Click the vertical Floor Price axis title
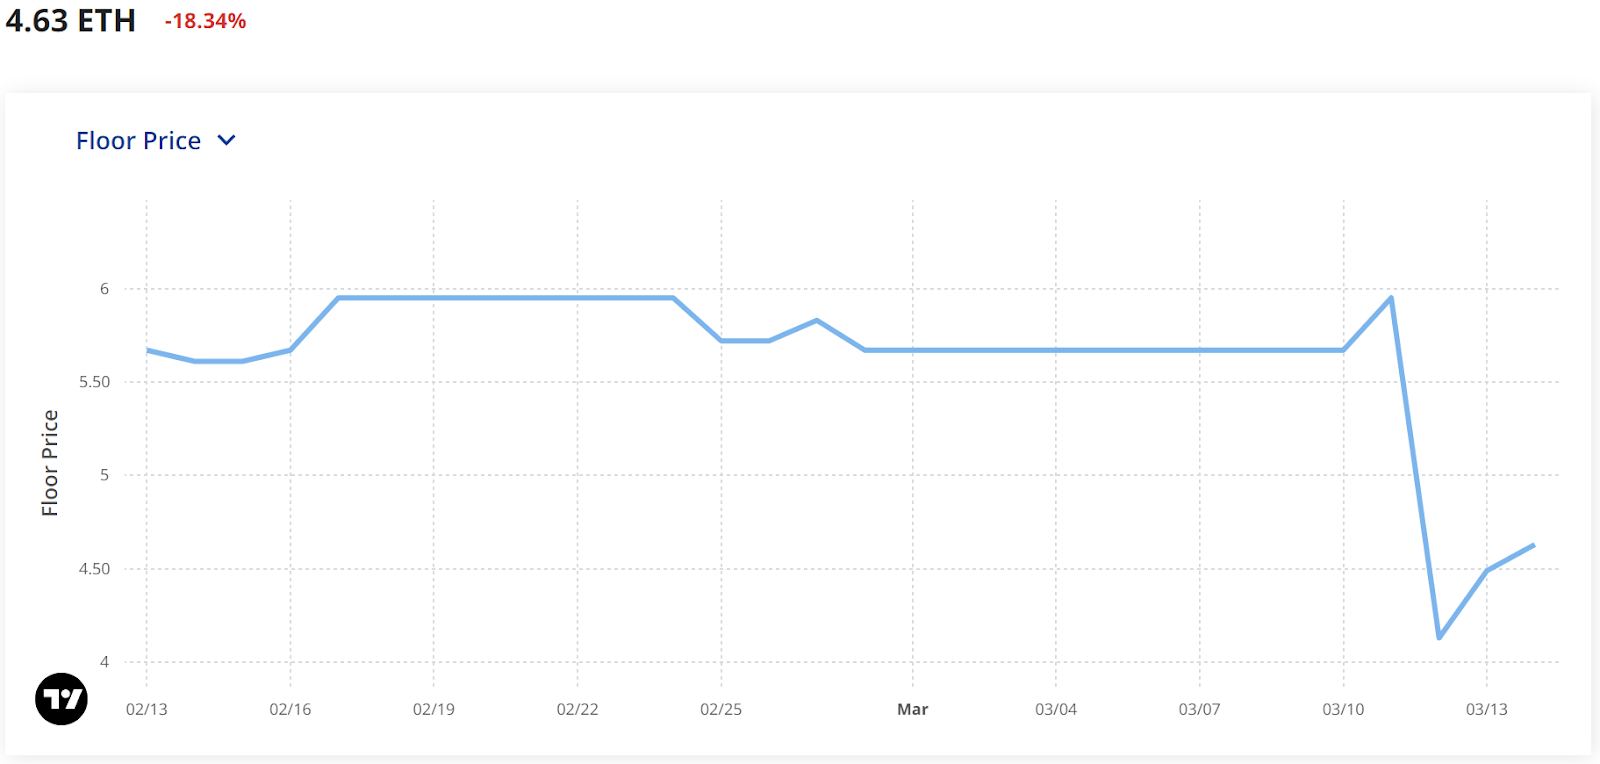The height and width of the screenshot is (764, 1600). pos(50,463)
